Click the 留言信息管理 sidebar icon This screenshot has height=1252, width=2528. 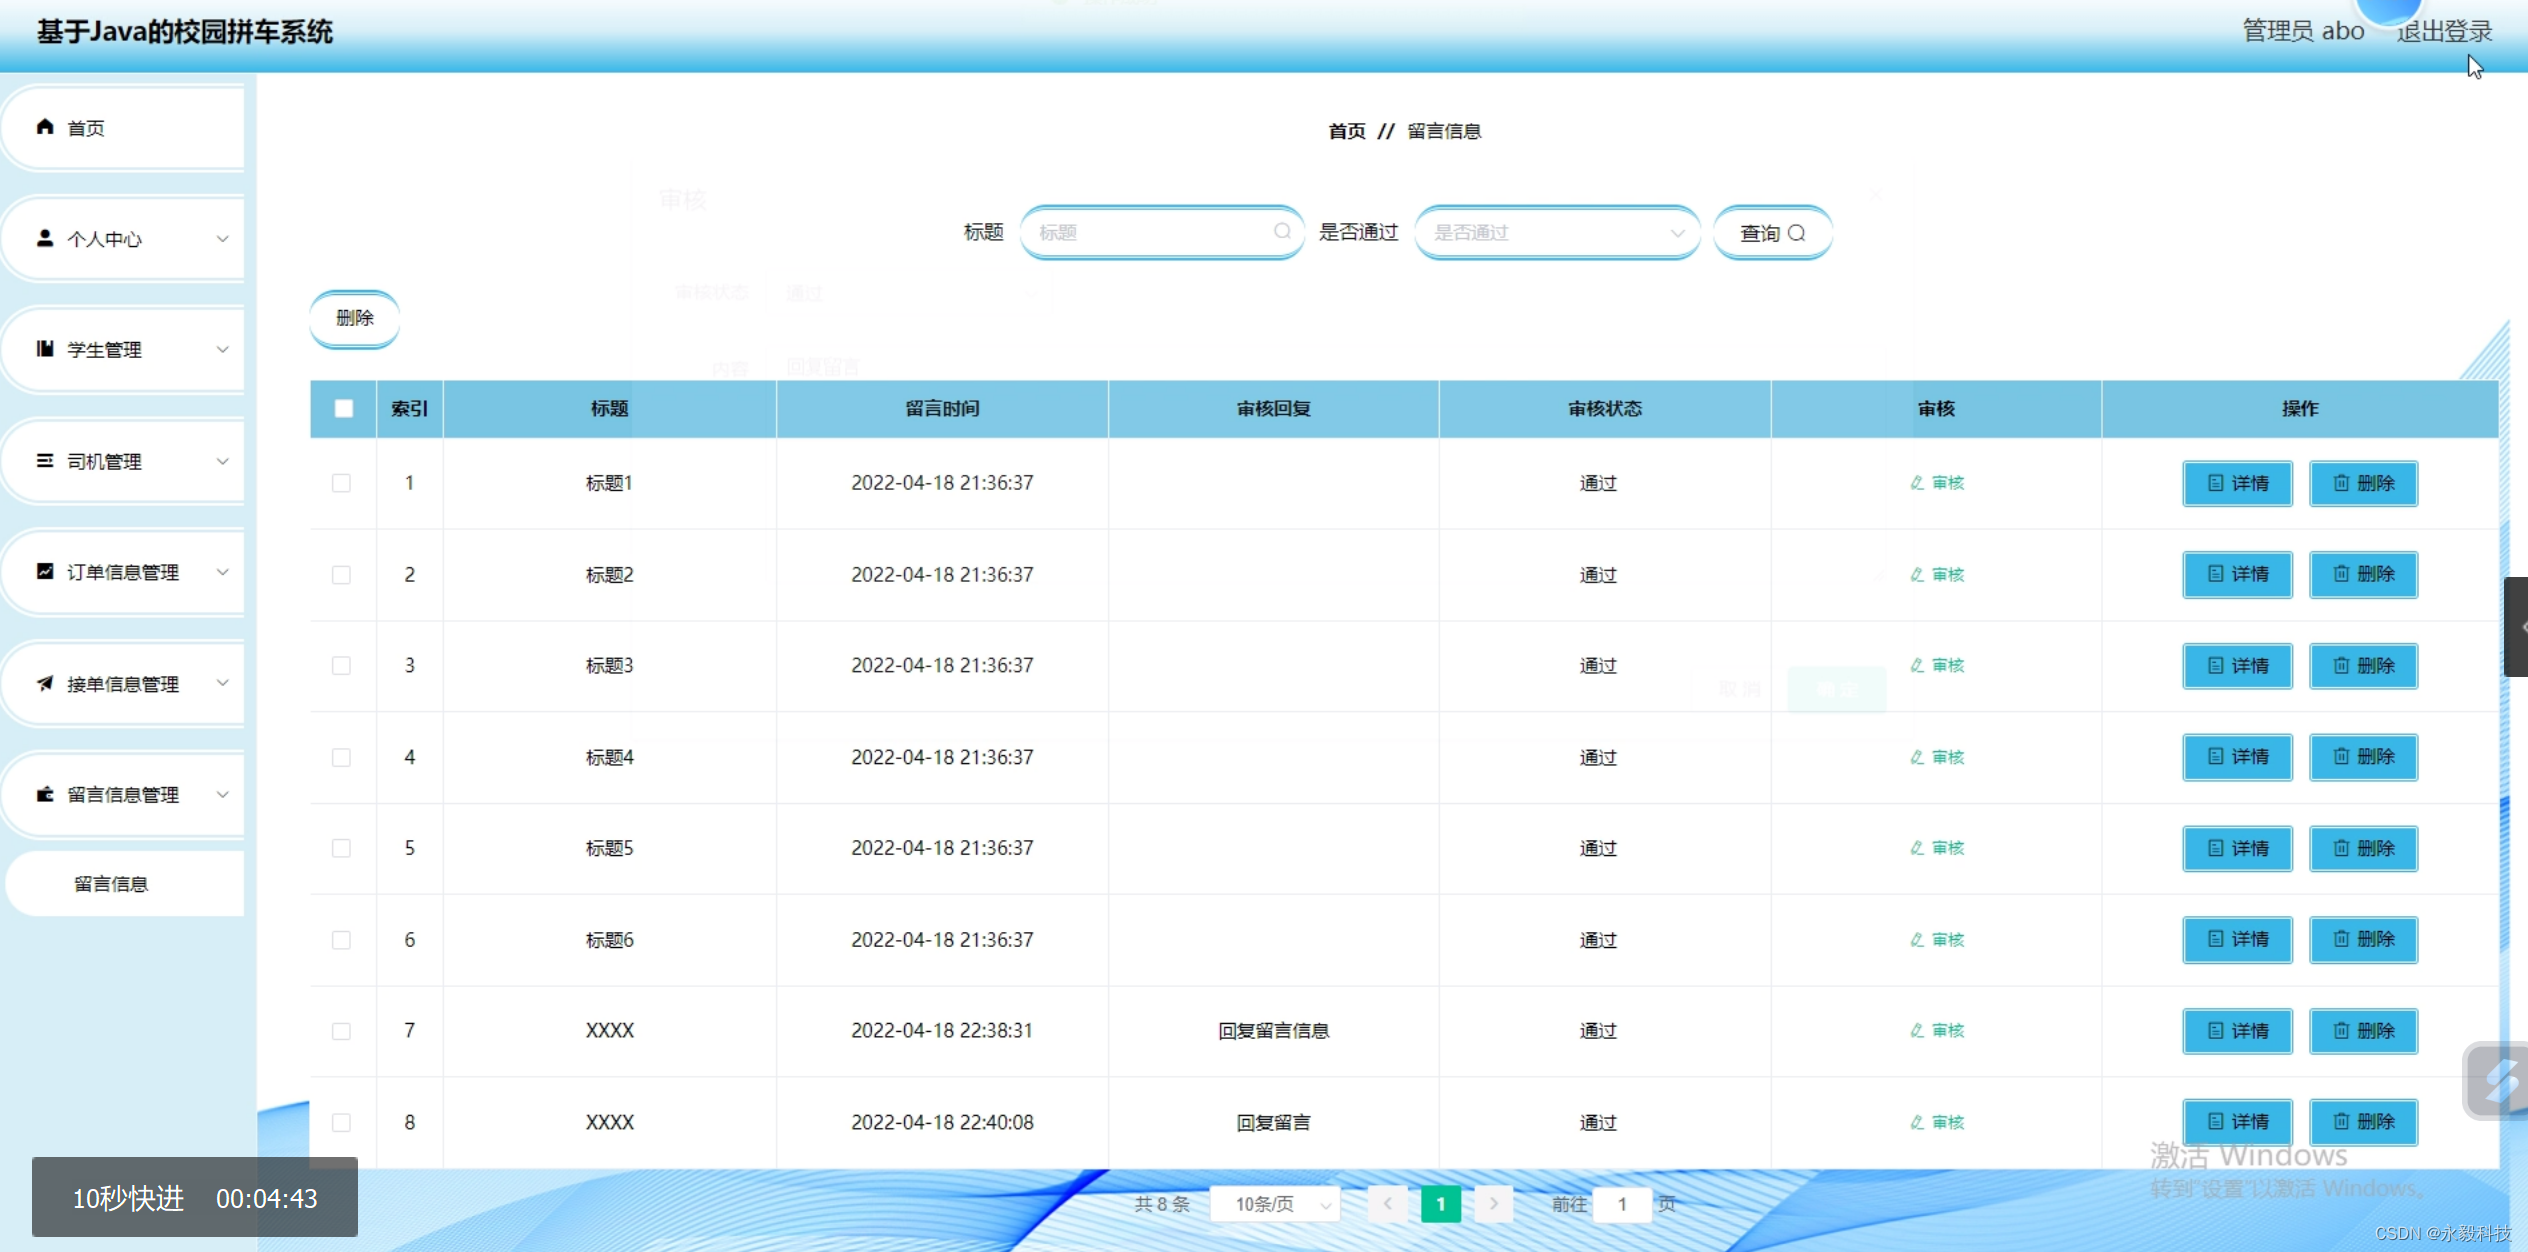click(x=45, y=794)
